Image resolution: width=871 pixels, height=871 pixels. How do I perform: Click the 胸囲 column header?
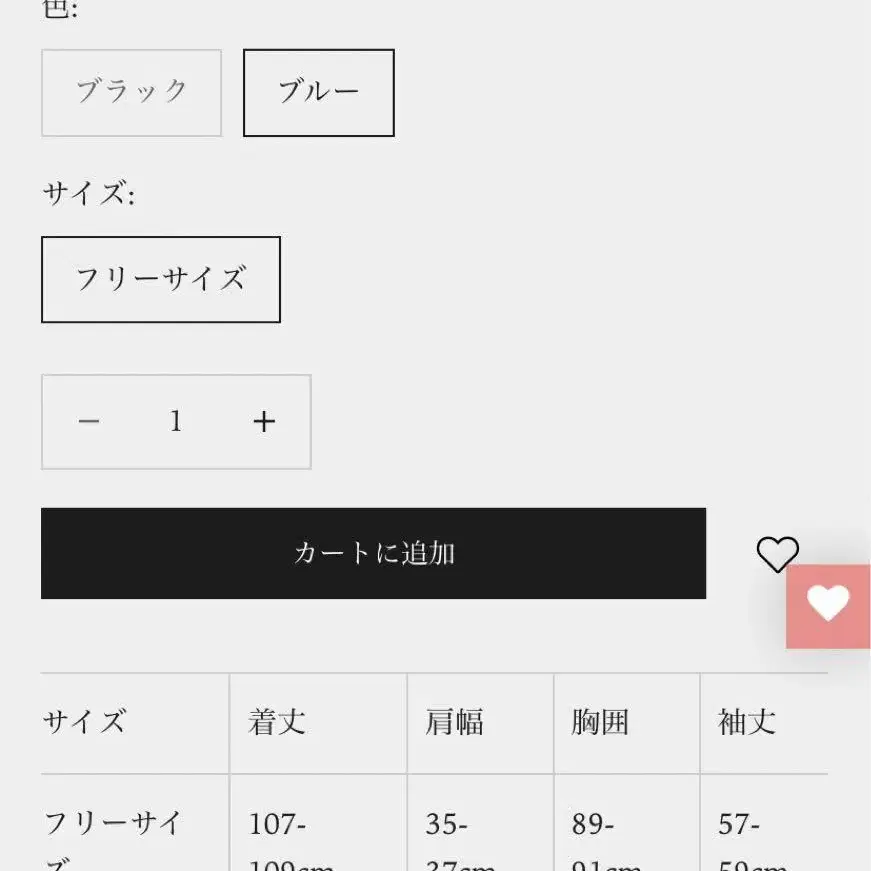click(600, 722)
